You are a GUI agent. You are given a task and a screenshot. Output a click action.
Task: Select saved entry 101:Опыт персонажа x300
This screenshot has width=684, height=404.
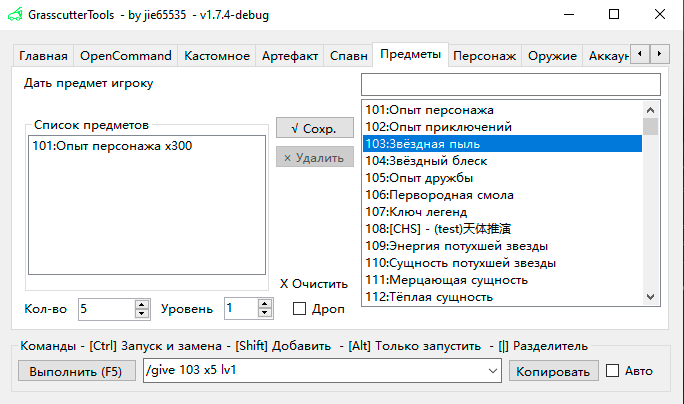(112, 146)
